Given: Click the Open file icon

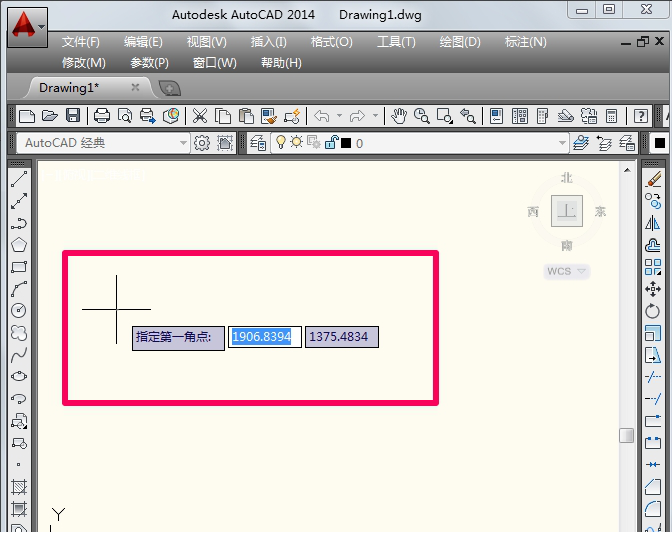Looking at the screenshot, I should [50, 116].
